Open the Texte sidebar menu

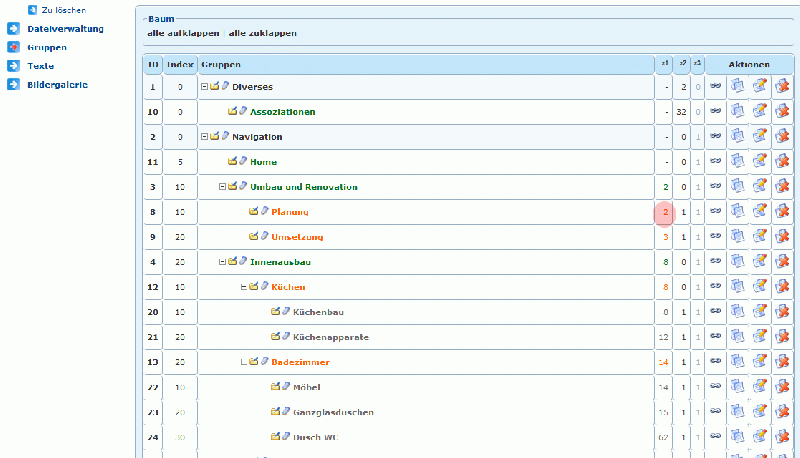click(41, 66)
